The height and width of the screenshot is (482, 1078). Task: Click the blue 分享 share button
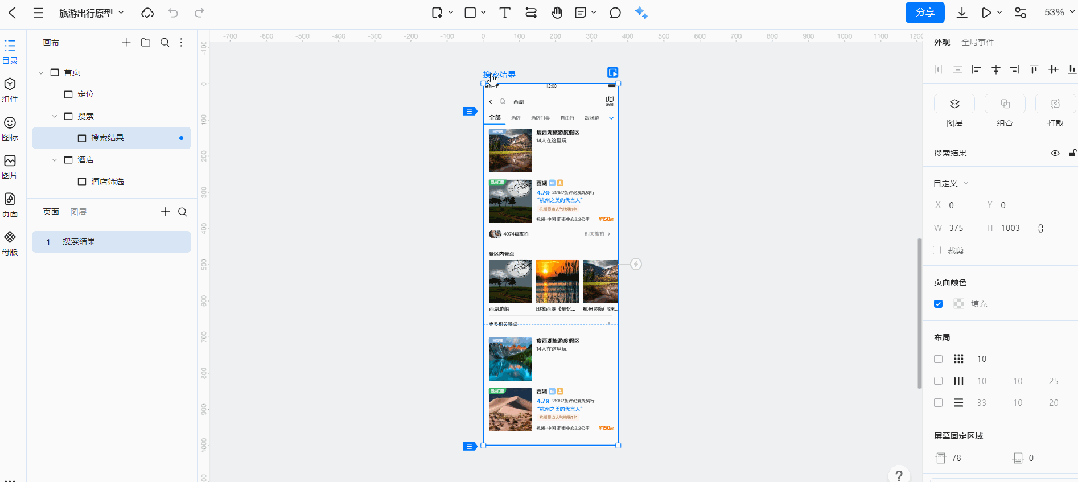pyautogui.click(x=925, y=13)
